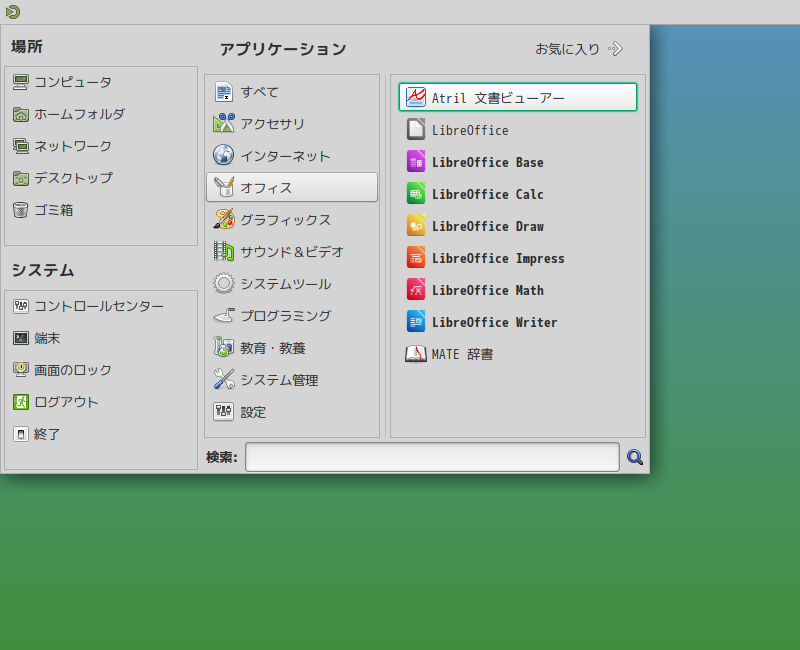
Task: Click 画面のロック lock screen icon
Action: (x=20, y=370)
